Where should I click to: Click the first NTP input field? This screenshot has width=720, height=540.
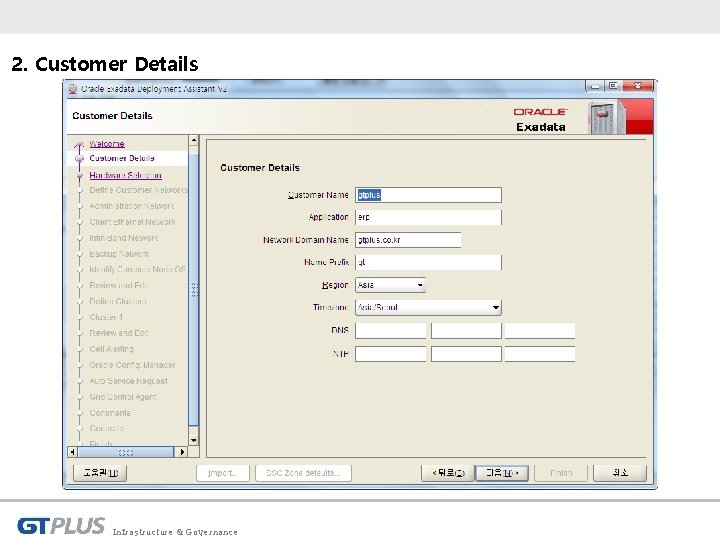tap(391, 354)
